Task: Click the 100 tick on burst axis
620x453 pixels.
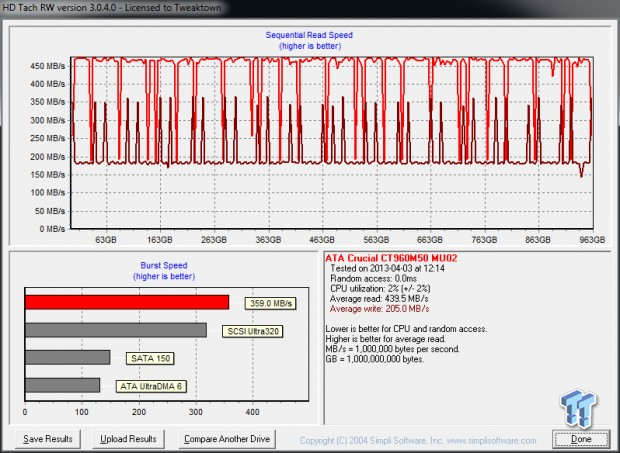Action: 82,412
